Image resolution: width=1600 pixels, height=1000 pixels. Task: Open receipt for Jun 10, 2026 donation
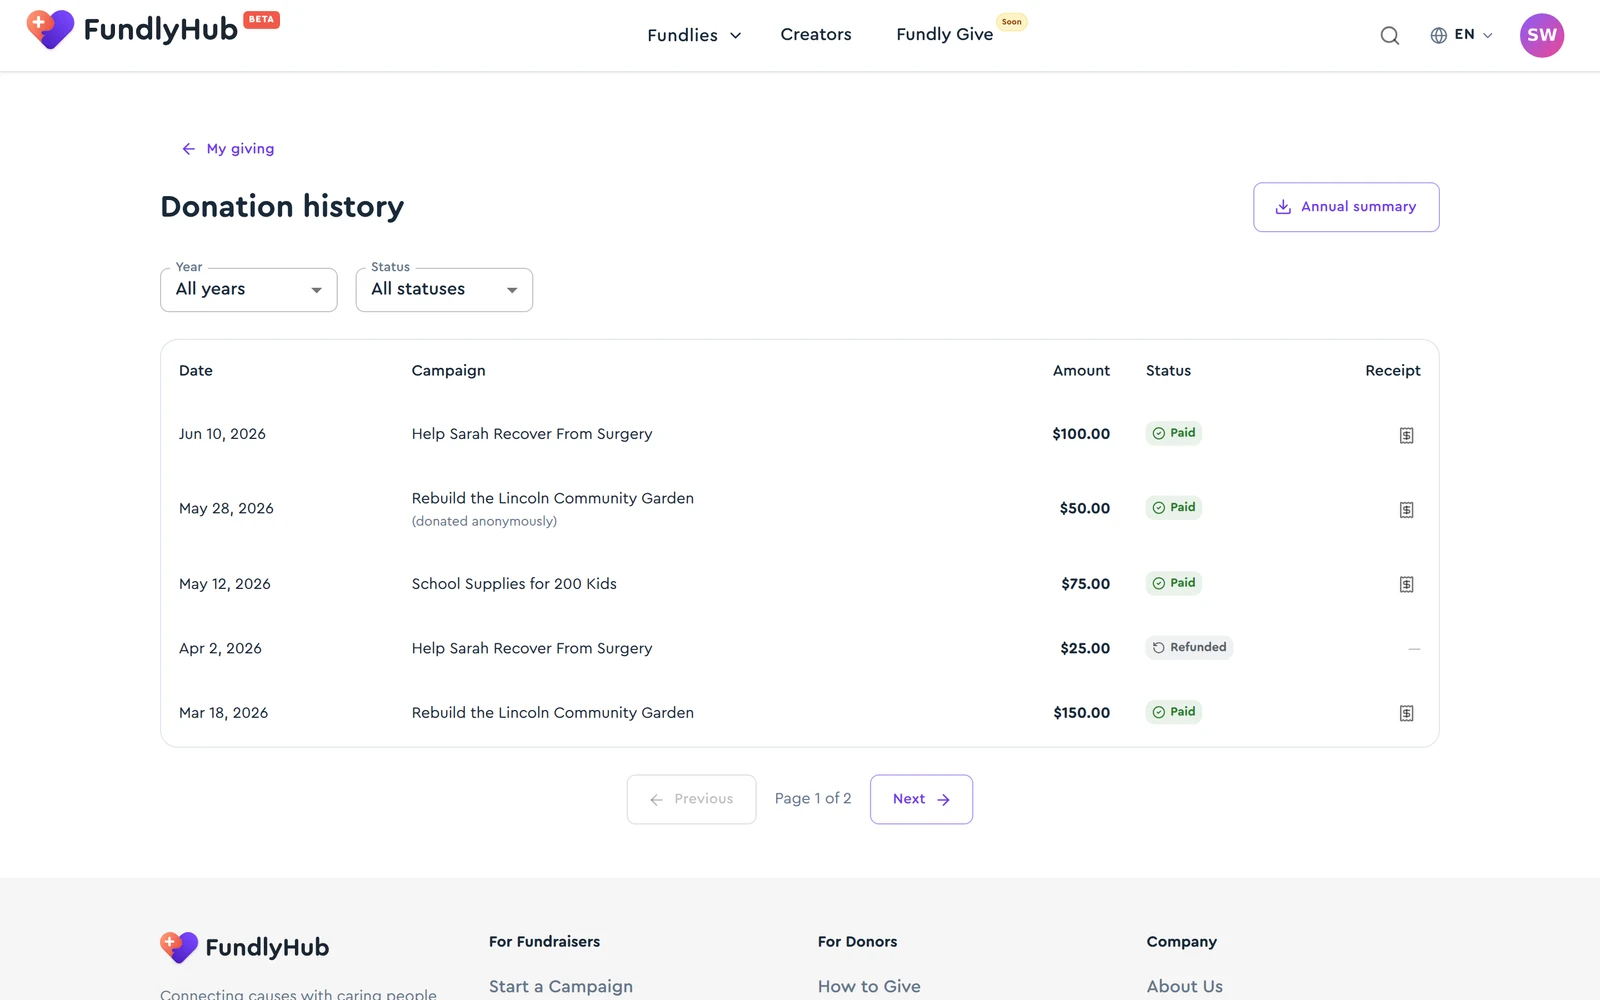click(x=1406, y=435)
